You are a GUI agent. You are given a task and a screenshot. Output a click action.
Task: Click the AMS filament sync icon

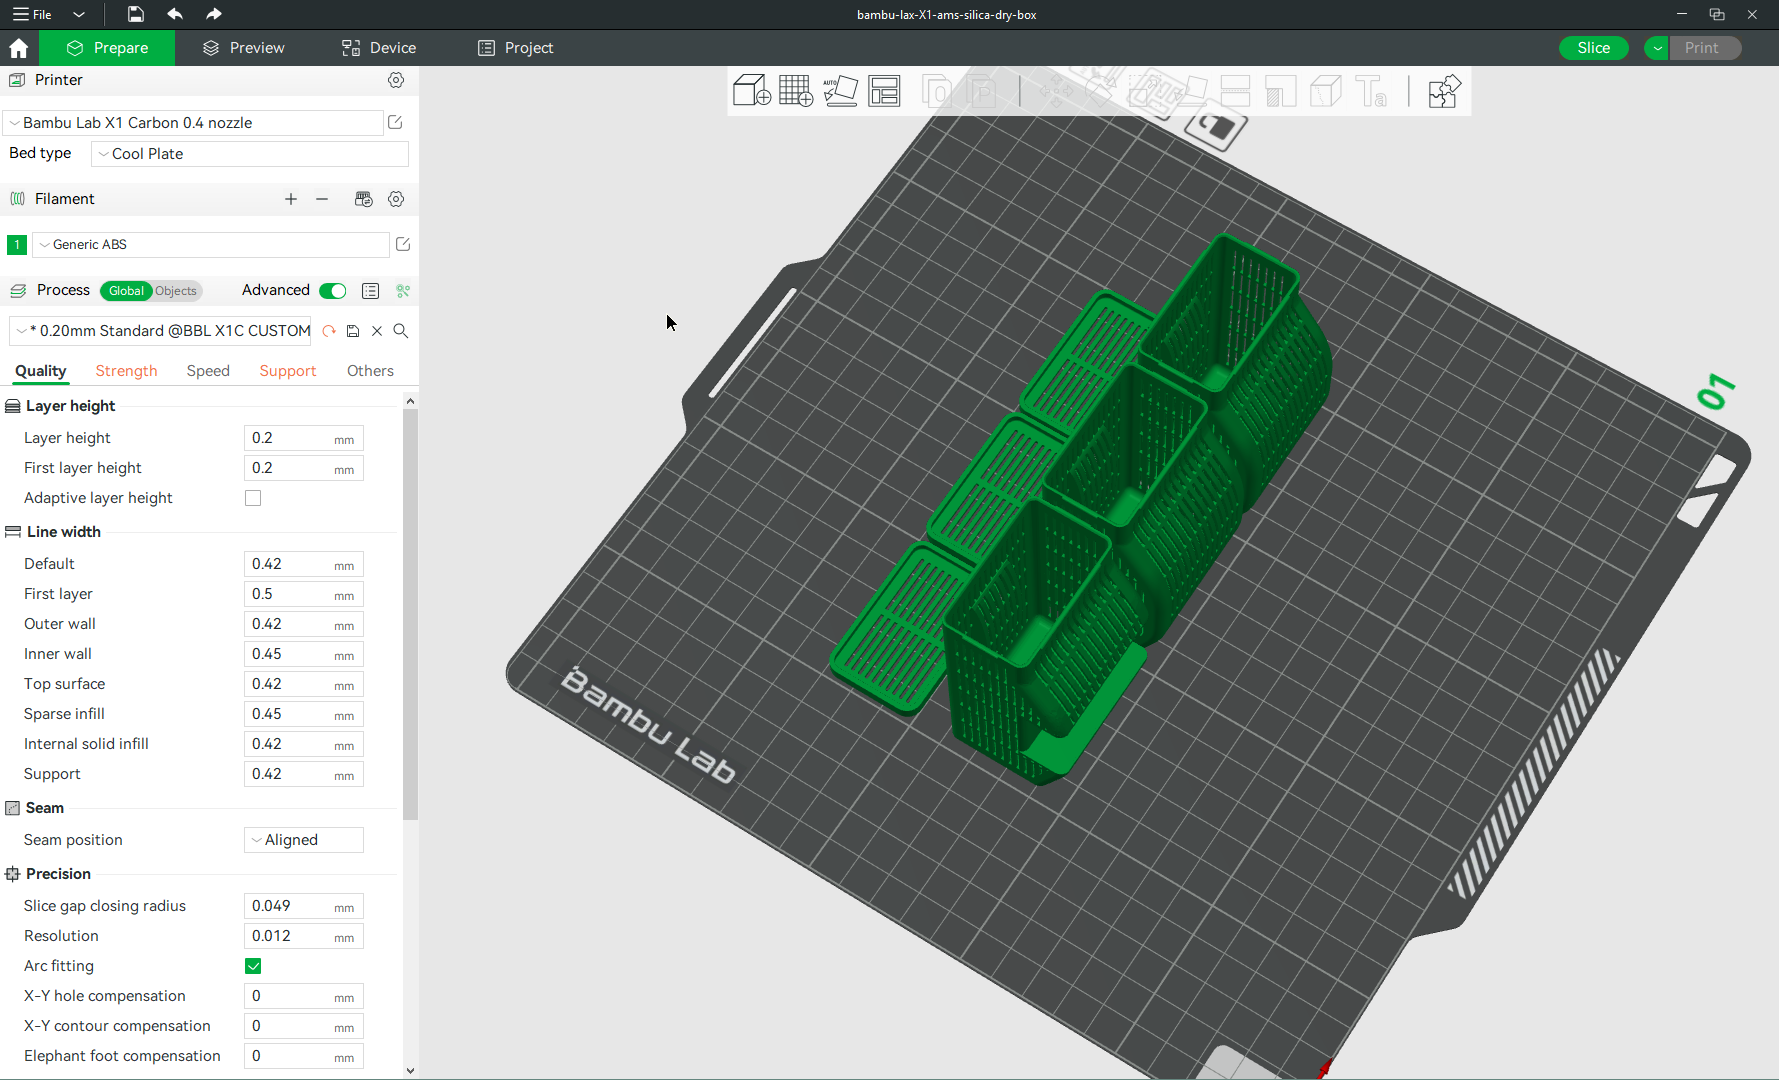(364, 199)
